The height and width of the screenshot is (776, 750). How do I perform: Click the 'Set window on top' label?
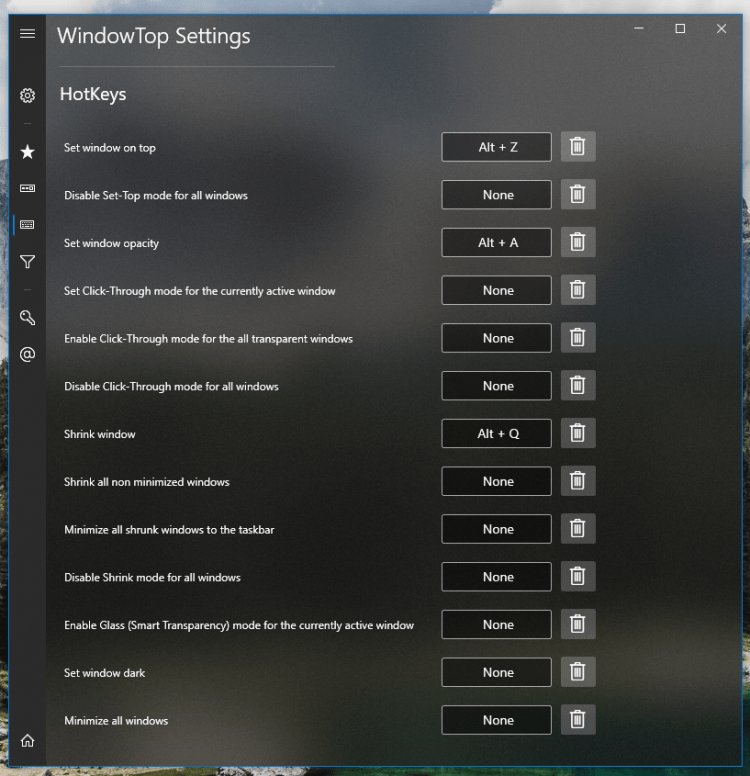(x=109, y=147)
